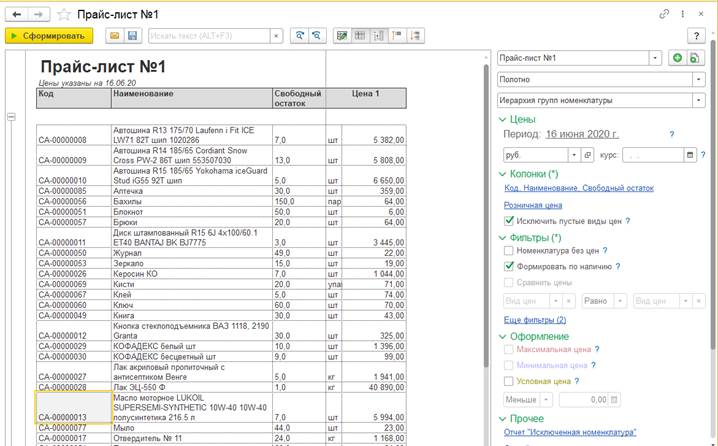Uncheck Формировать по наличию
This screenshot has width=718, height=446.
(510, 267)
